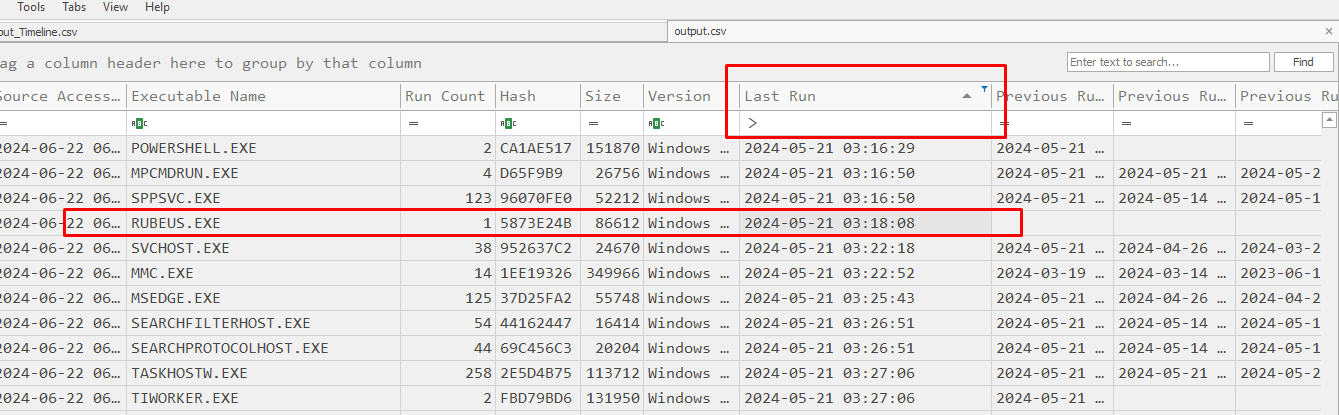
Task: Click the equals filter icon under Run Count
Action: pos(412,123)
